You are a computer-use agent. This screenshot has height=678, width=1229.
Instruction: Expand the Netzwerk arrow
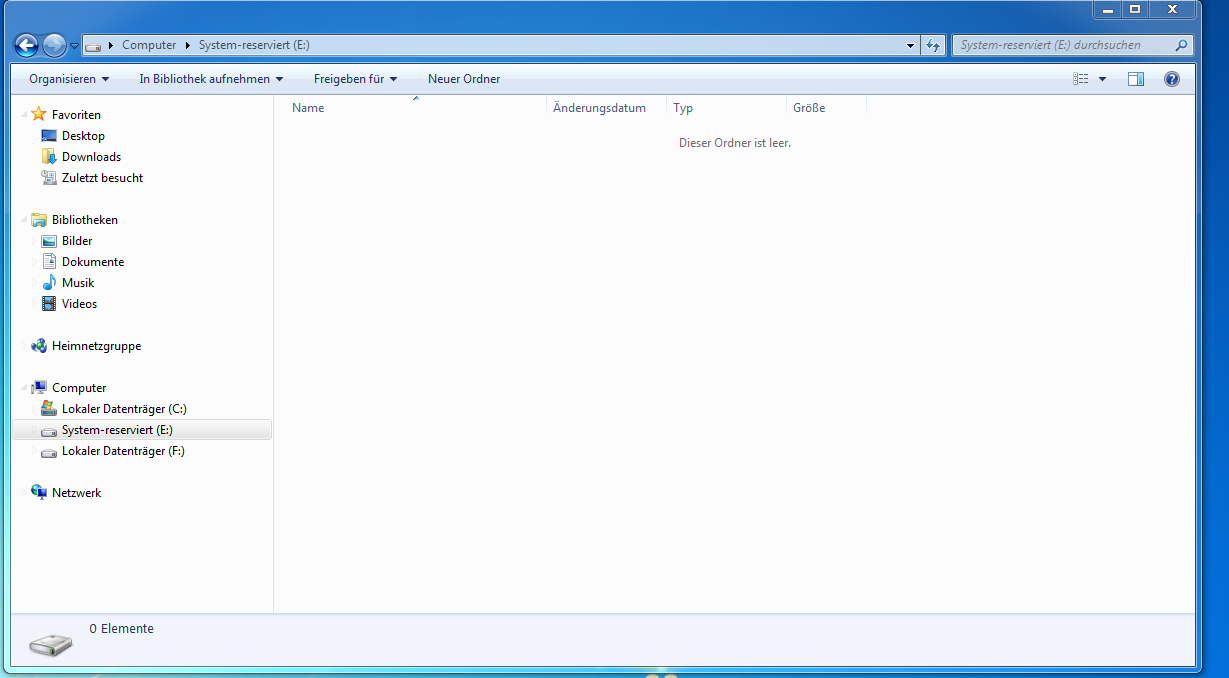24,493
